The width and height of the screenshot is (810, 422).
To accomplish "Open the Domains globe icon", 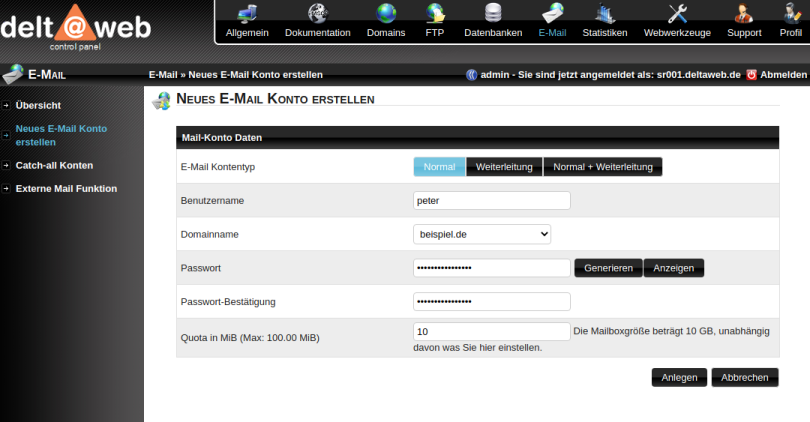I will [x=386, y=14].
